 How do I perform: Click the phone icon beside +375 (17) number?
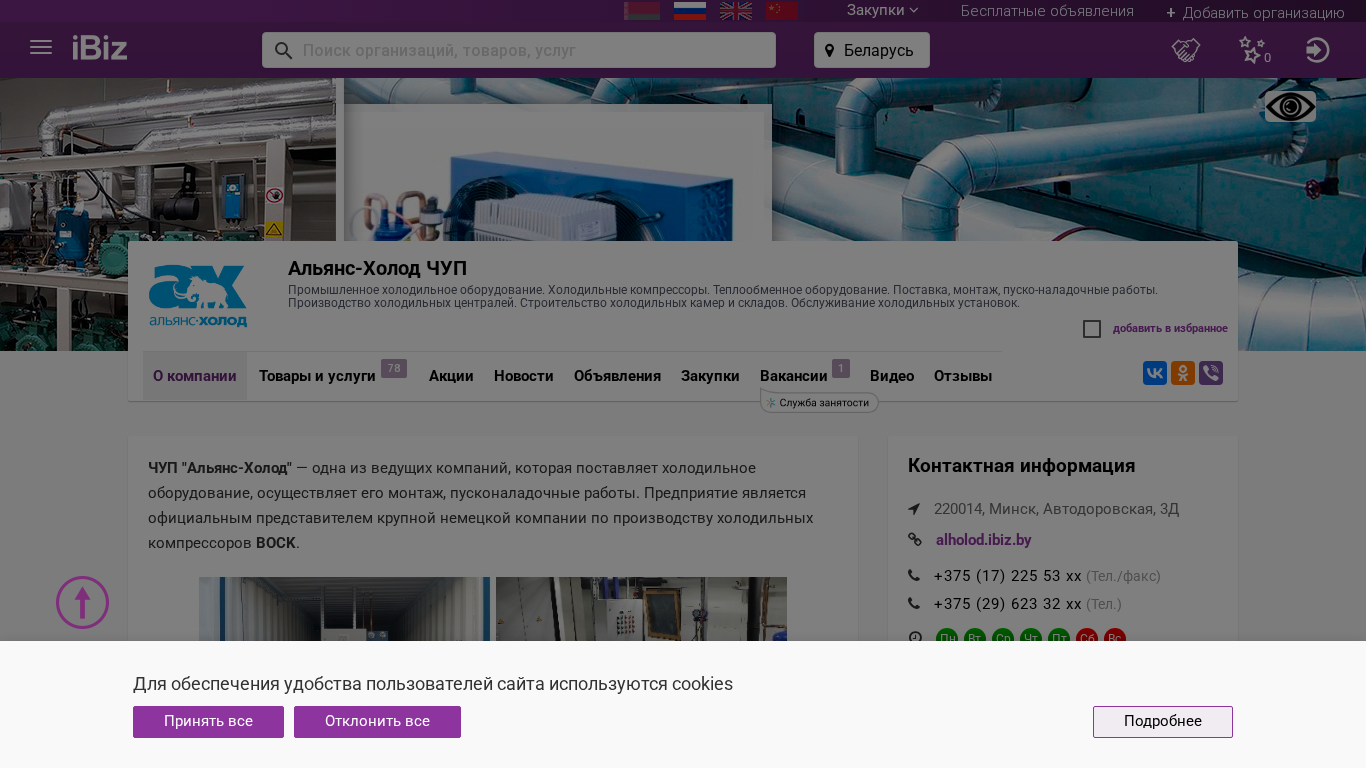coord(914,576)
